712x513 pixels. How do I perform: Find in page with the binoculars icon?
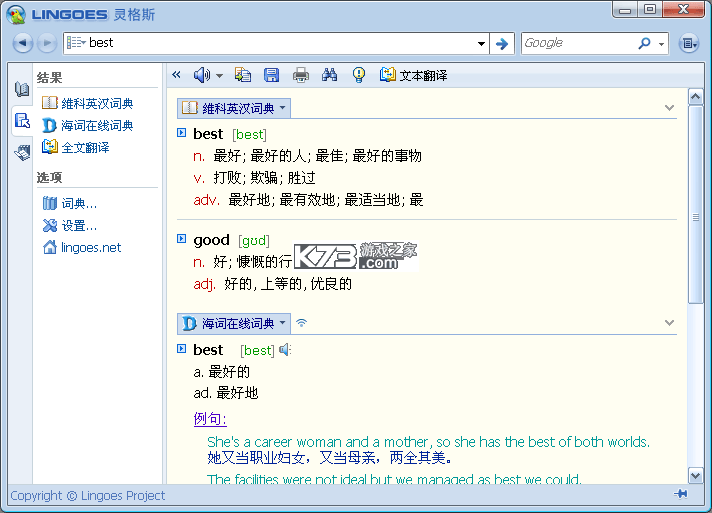coord(329,75)
